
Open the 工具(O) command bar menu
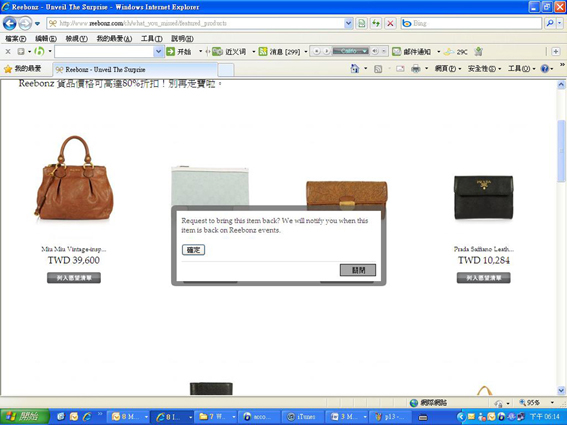[521, 69]
